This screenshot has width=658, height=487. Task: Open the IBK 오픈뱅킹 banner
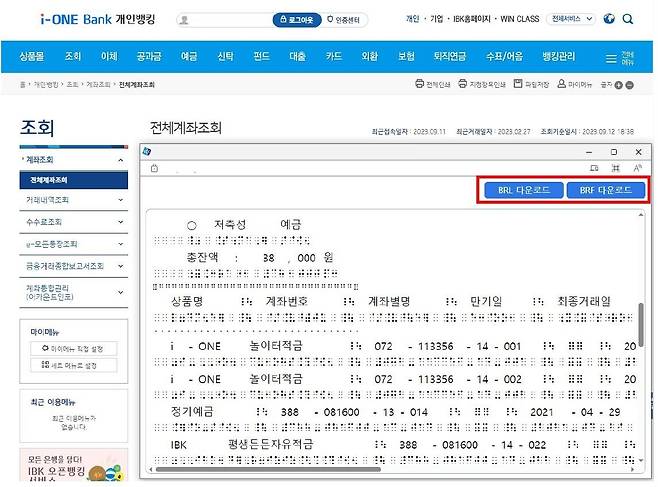[x=74, y=466]
